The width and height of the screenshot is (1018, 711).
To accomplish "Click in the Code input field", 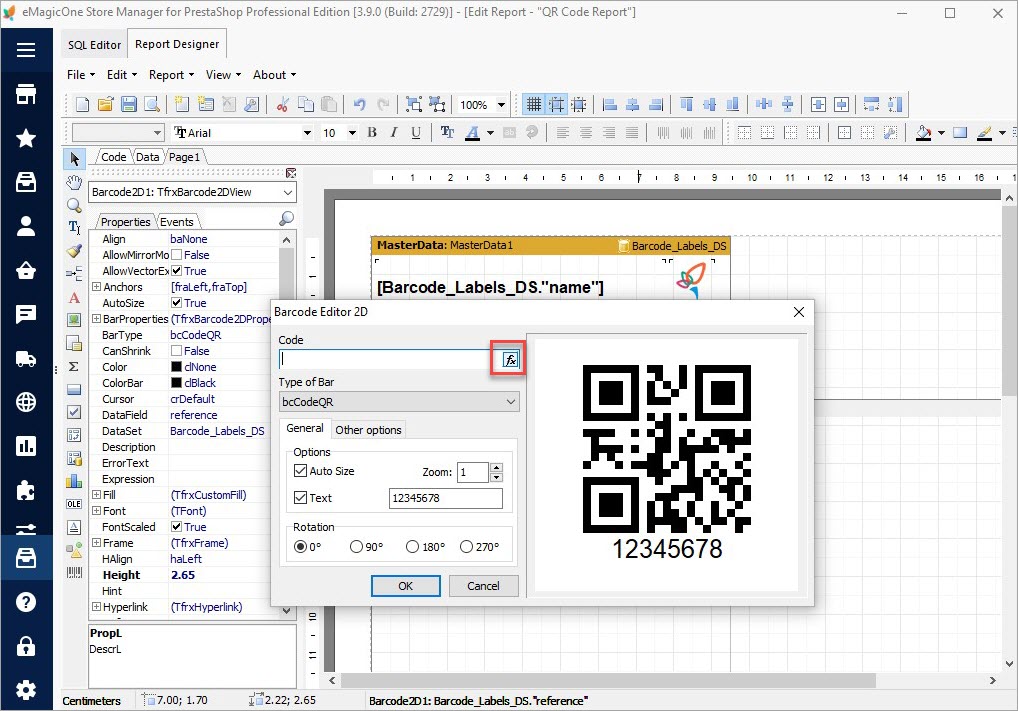I will point(391,360).
